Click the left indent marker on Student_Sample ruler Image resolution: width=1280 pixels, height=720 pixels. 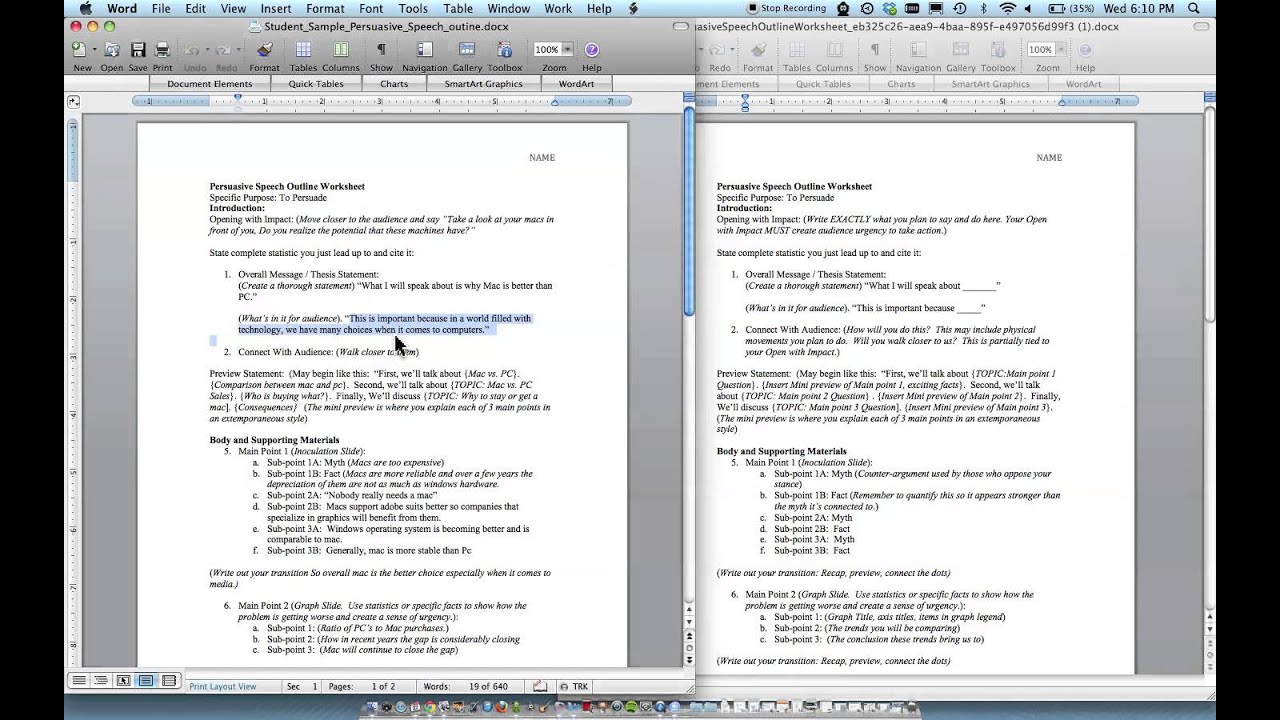pyautogui.click(x=237, y=102)
